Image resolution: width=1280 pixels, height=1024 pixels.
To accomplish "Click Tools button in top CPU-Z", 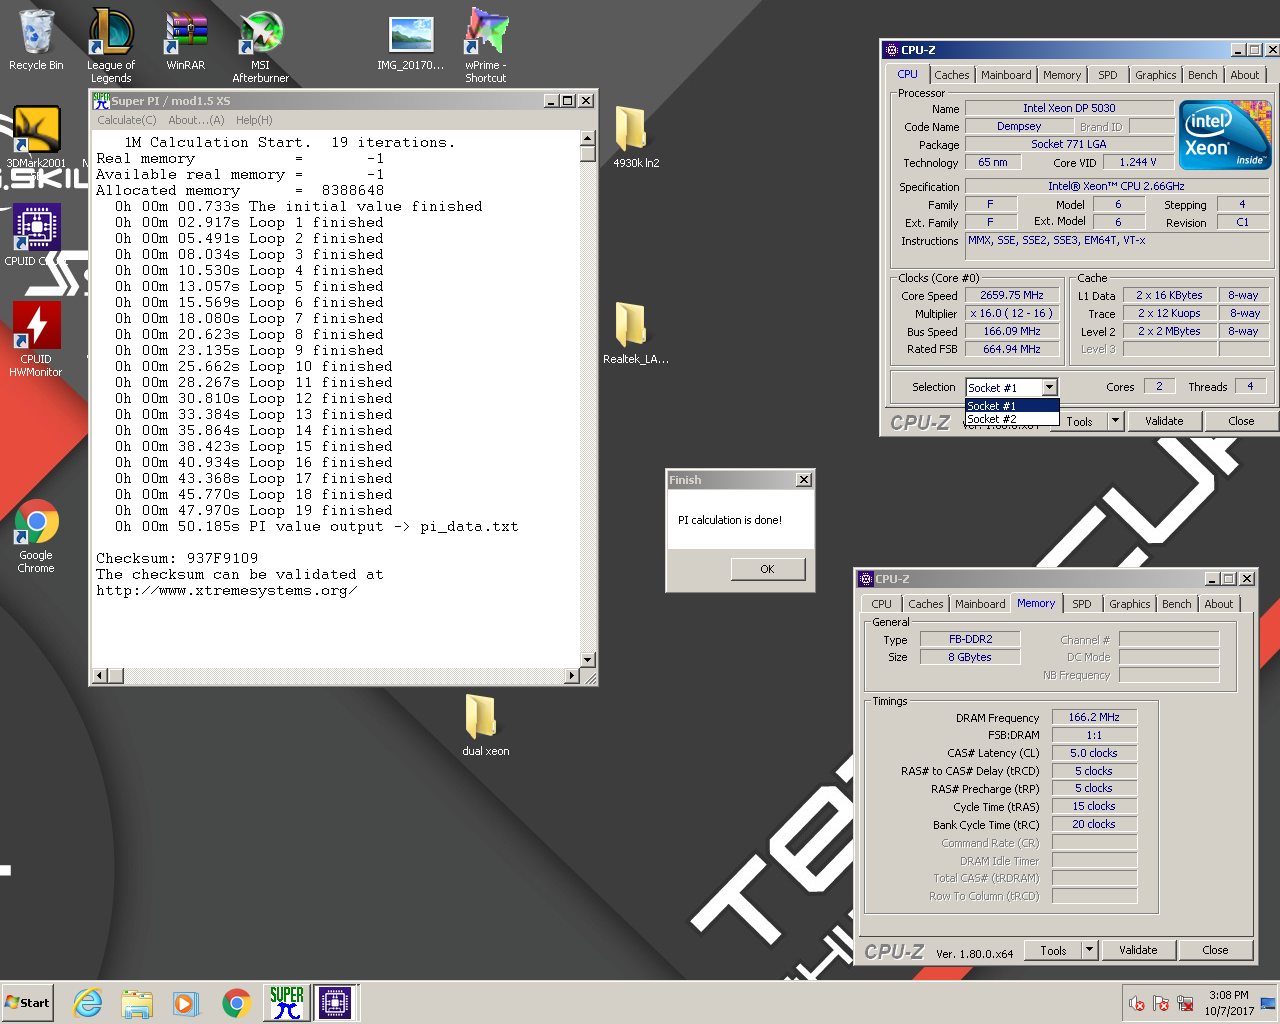I will click(1080, 421).
